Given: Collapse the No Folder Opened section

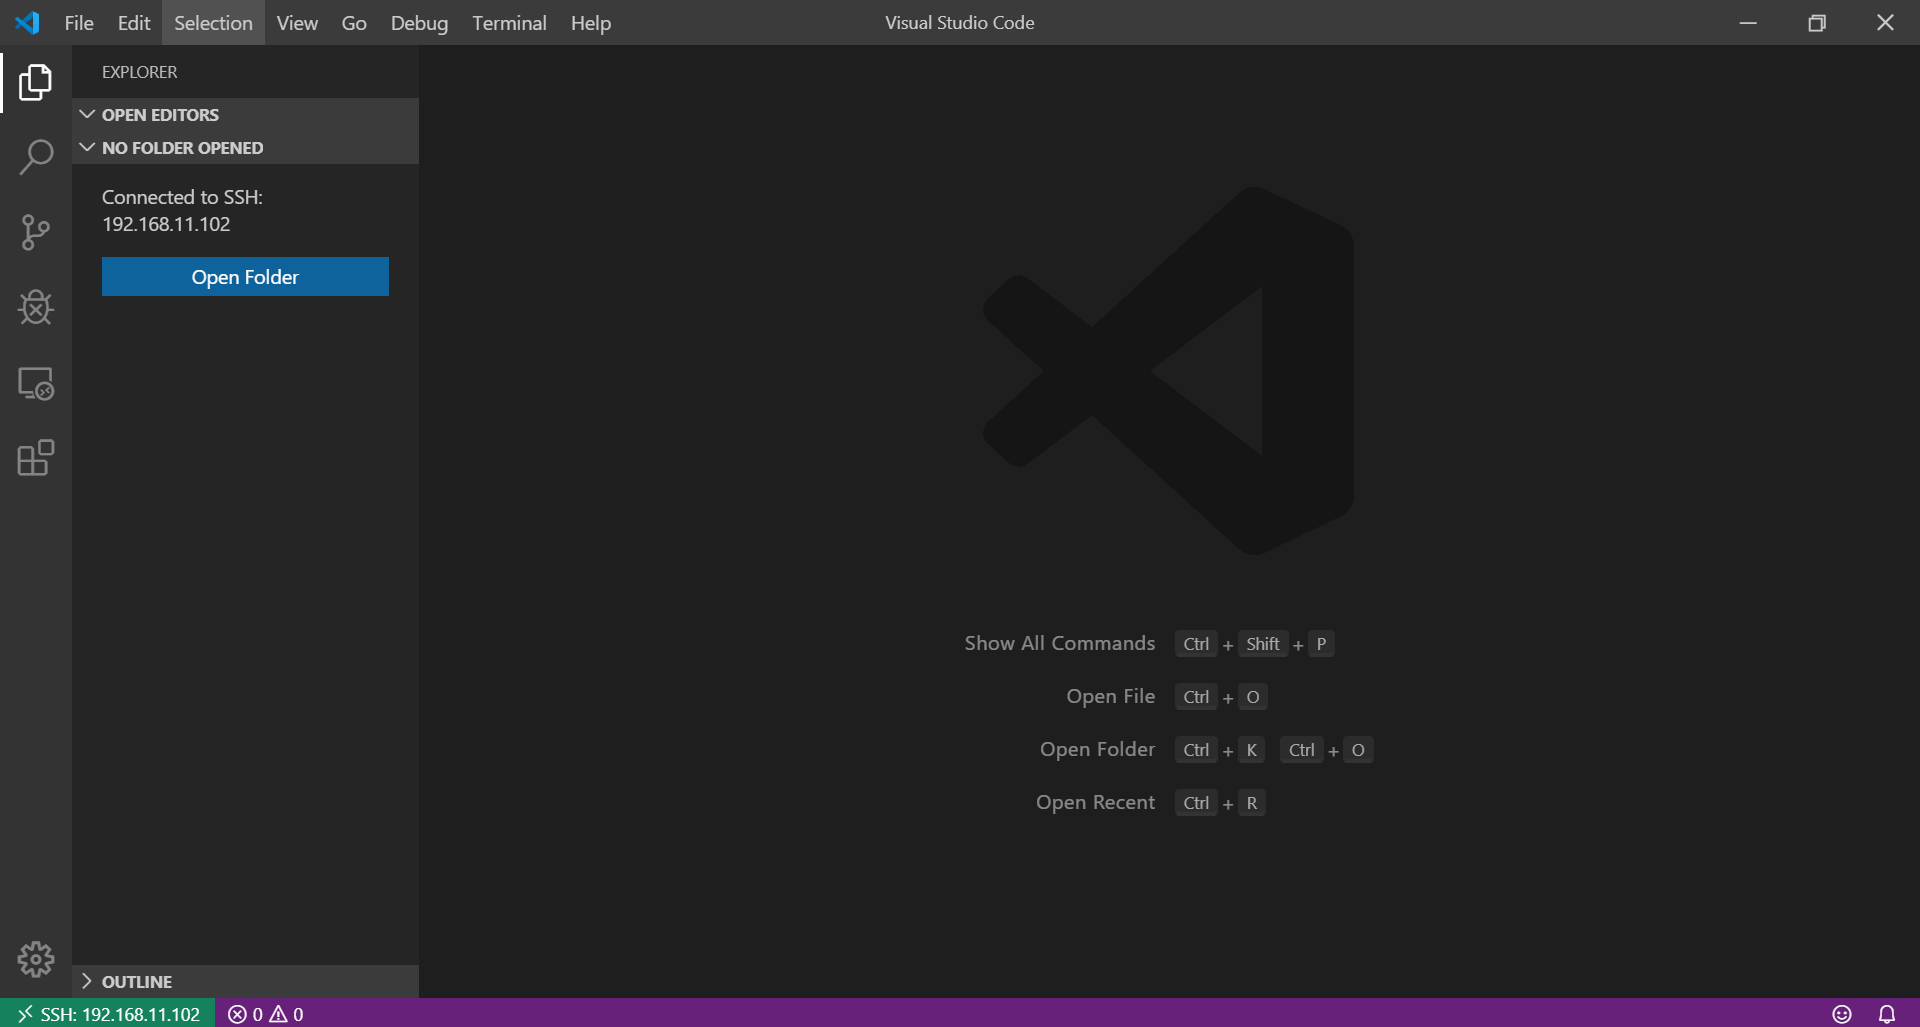Looking at the screenshot, I should tap(245, 147).
